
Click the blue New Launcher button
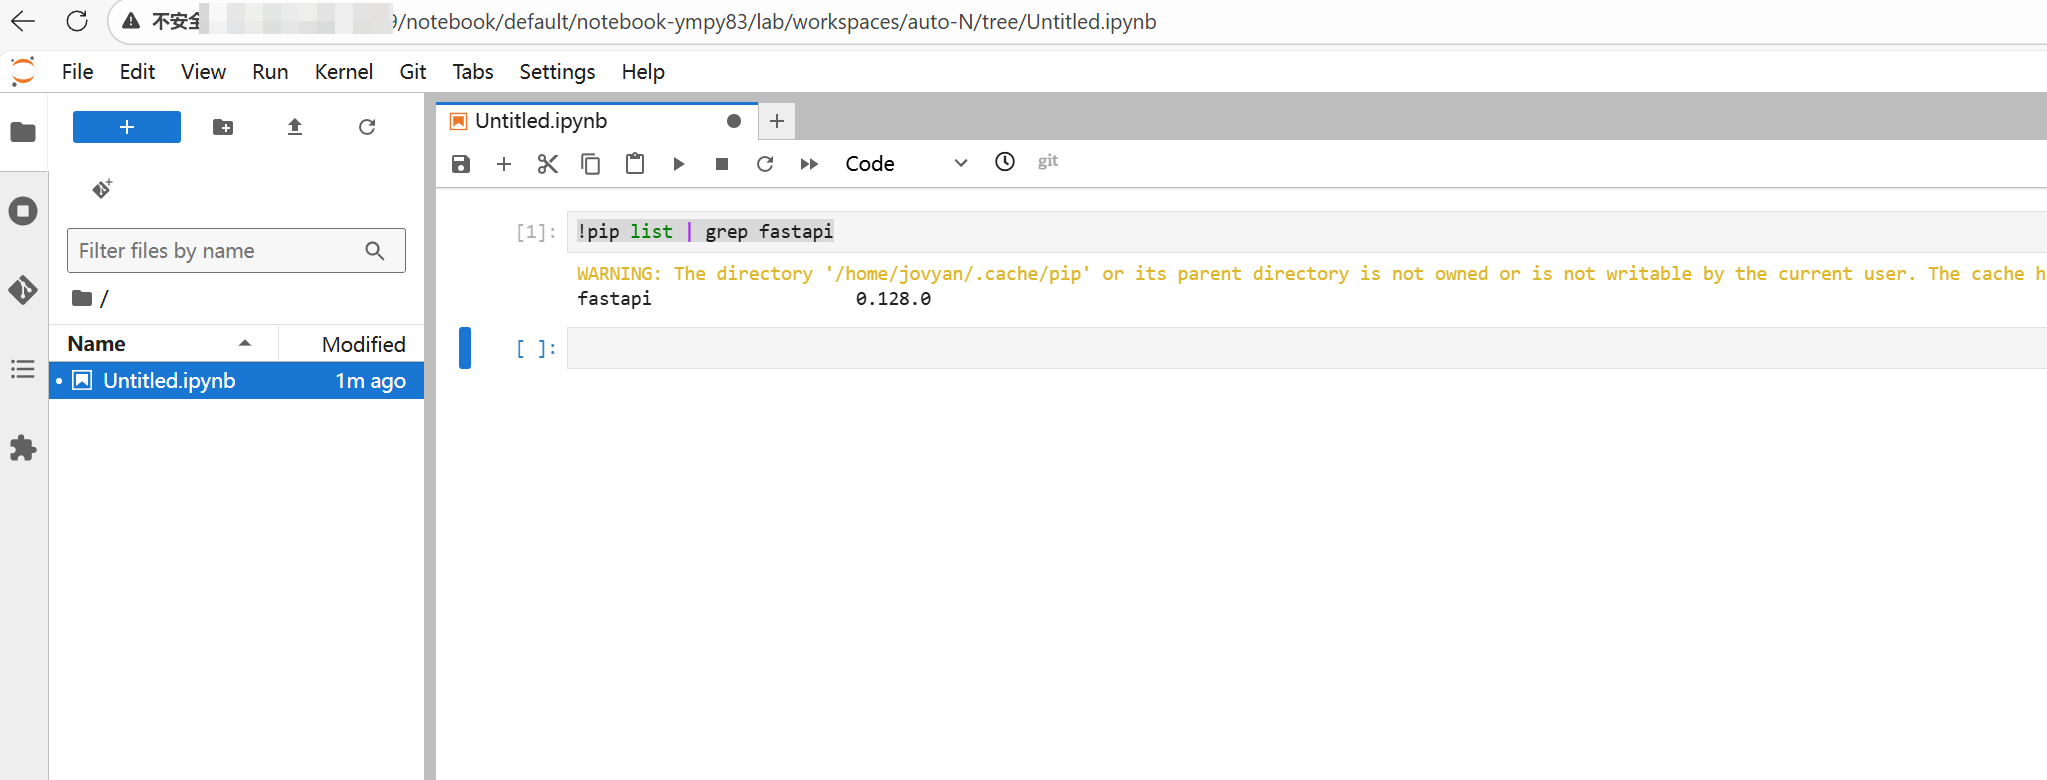pyautogui.click(x=127, y=127)
